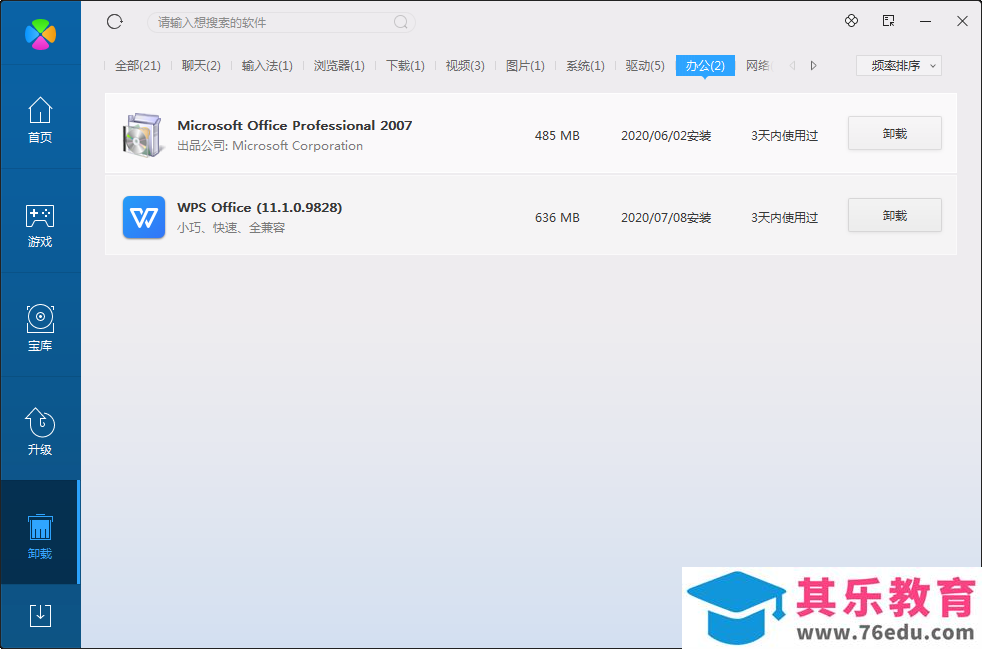Click 3天内使用过 in WPS Office row
The width and height of the screenshot is (982, 649).
[x=785, y=218]
